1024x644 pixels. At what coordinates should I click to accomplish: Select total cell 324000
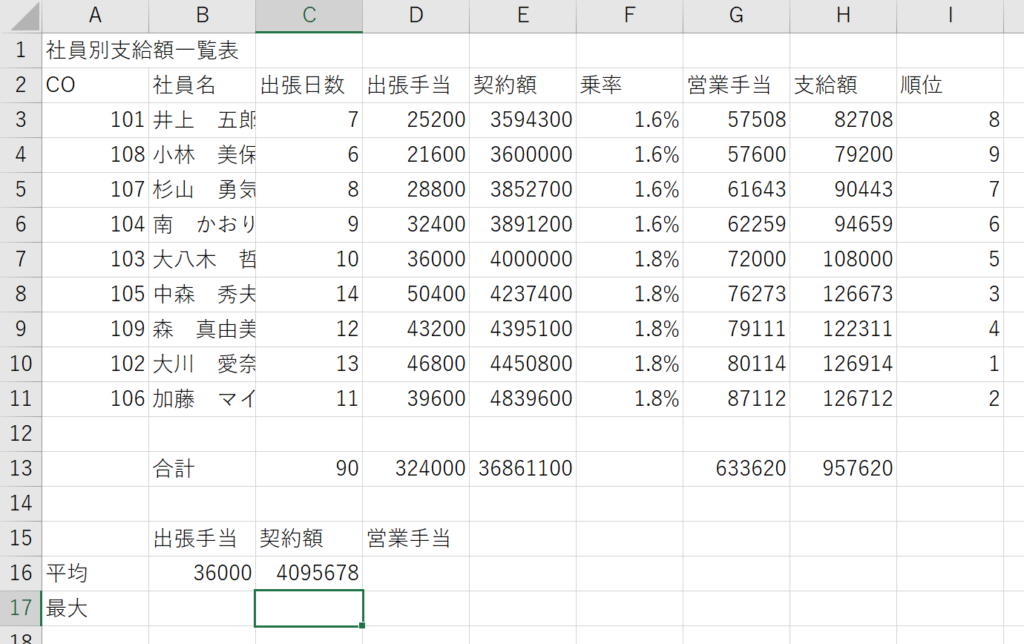416,468
